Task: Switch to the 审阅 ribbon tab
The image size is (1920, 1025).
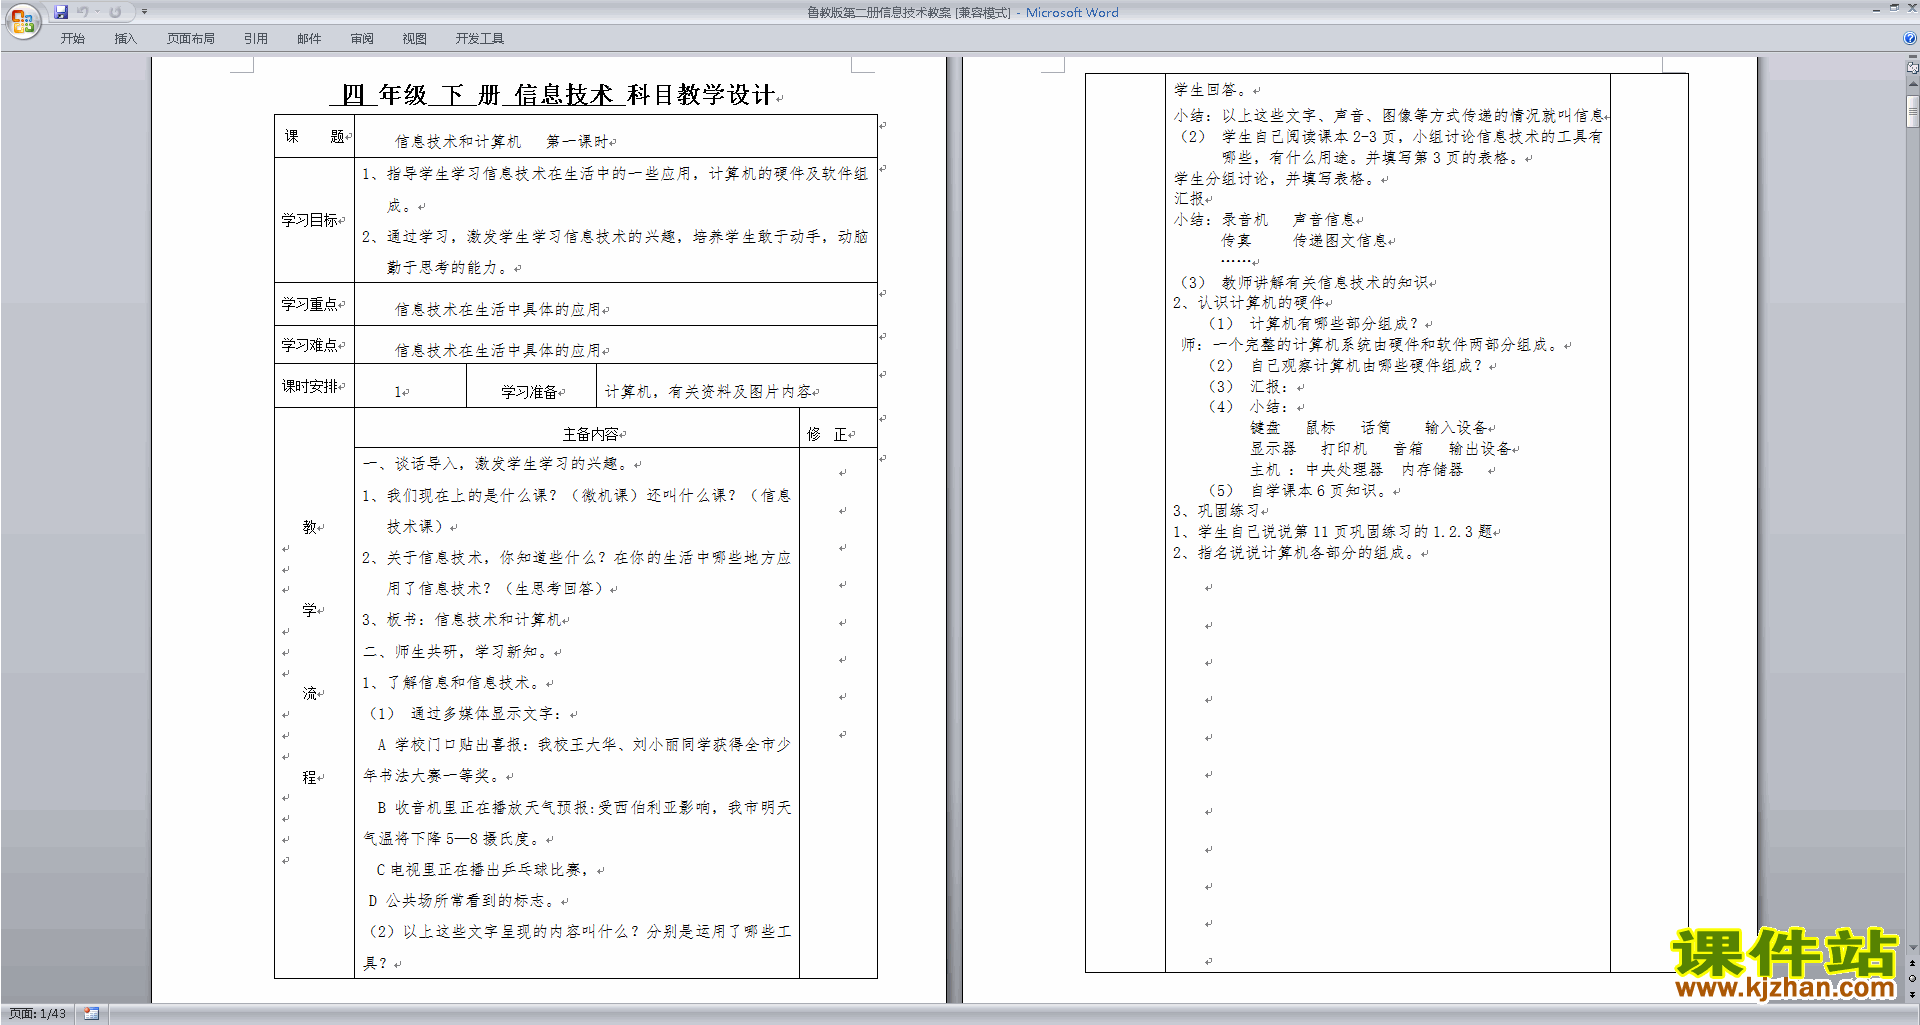Action: 362,39
